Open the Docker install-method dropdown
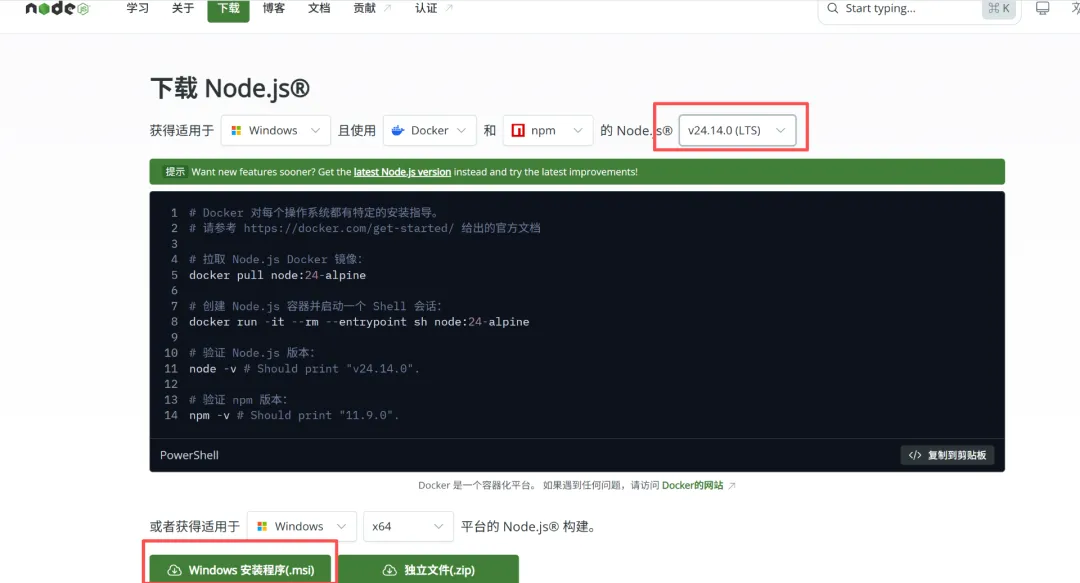Image resolution: width=1080 pixels, height=583 pixels. pyautogui.click(x=430, y=130)
